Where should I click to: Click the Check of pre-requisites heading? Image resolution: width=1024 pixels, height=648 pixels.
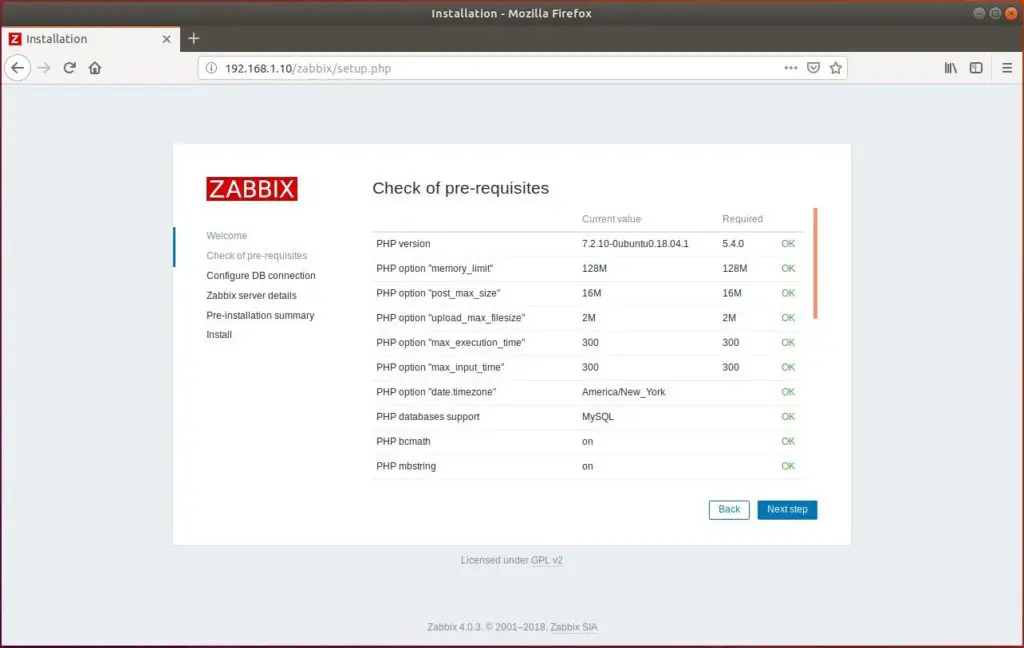pyautogui.click(x=460, y=188)
